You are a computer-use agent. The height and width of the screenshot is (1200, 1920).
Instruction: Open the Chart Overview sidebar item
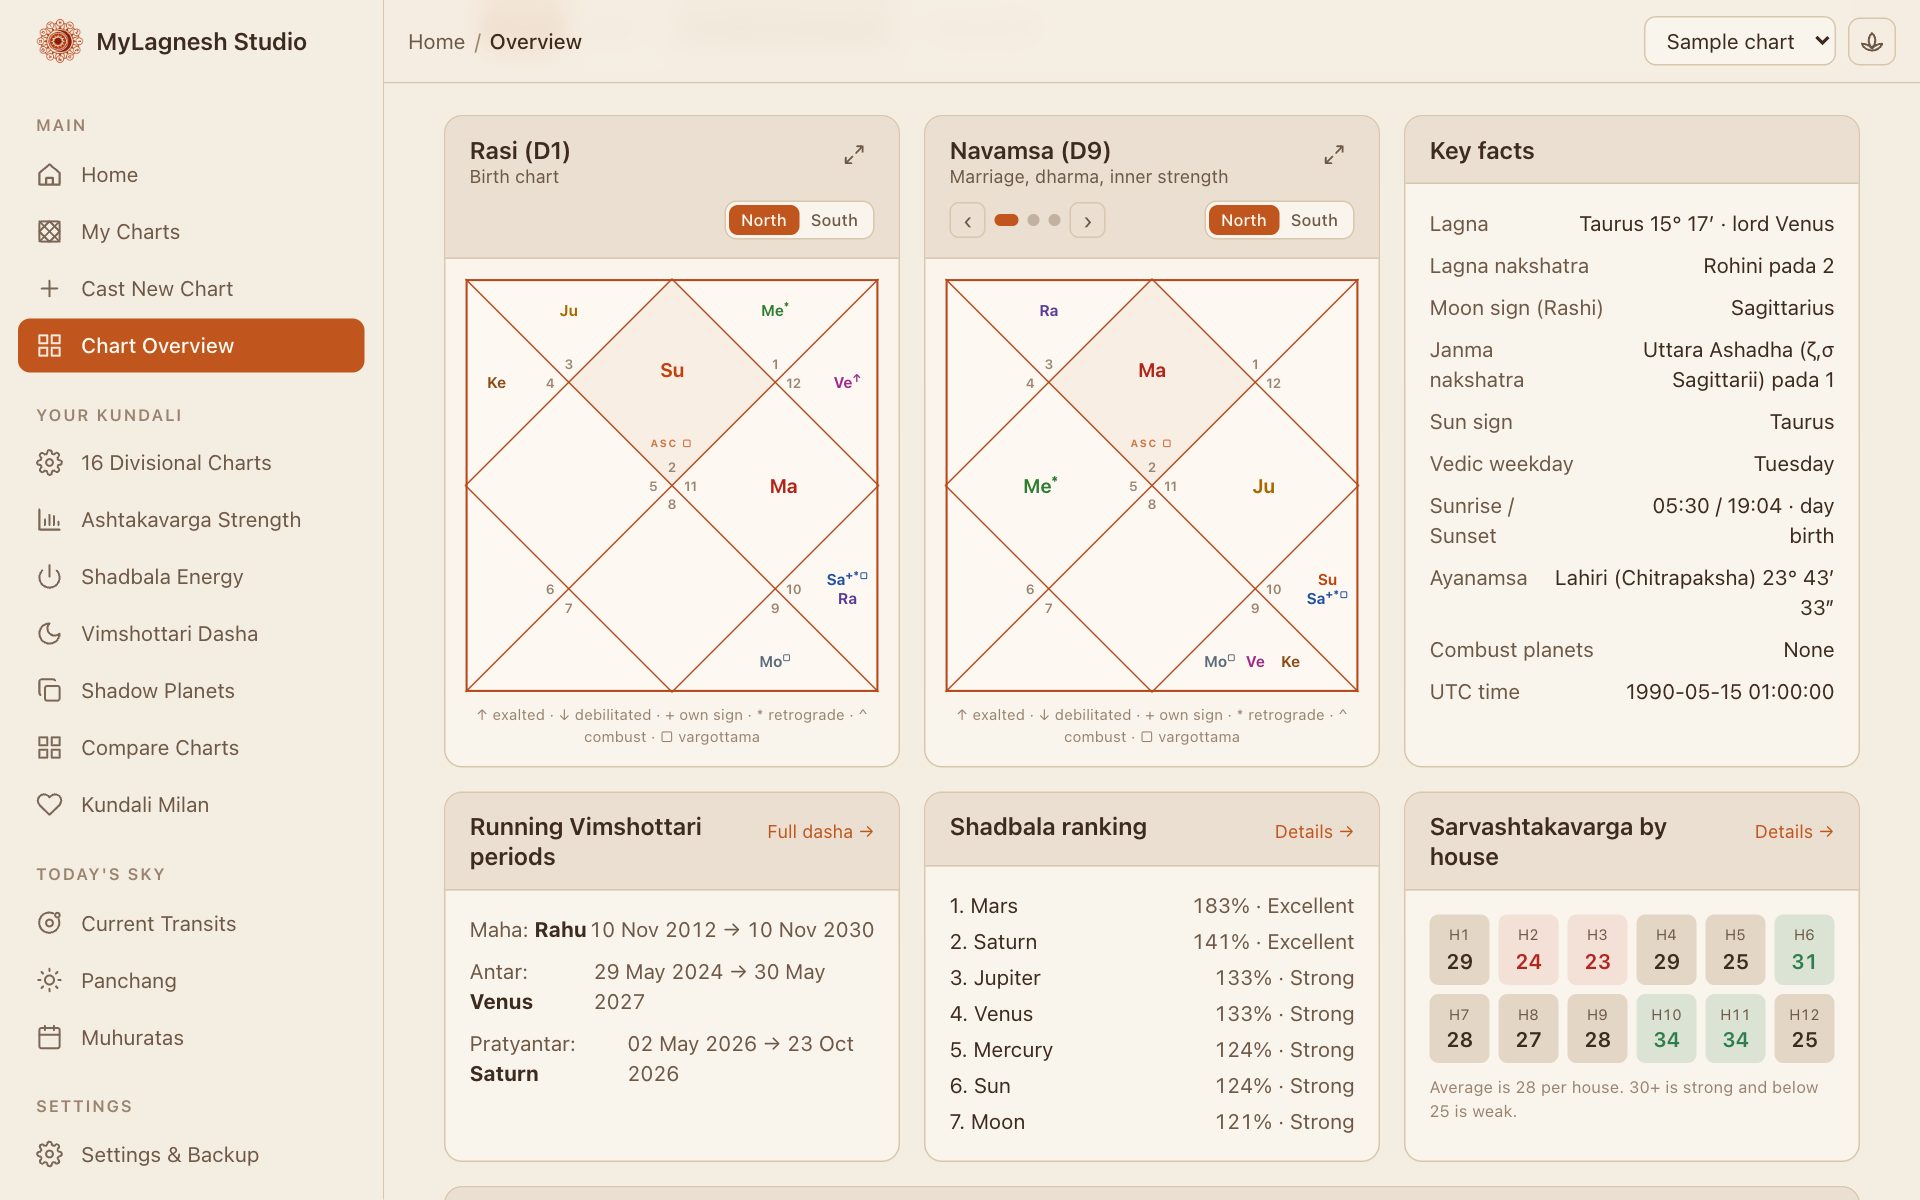point(191,346)
